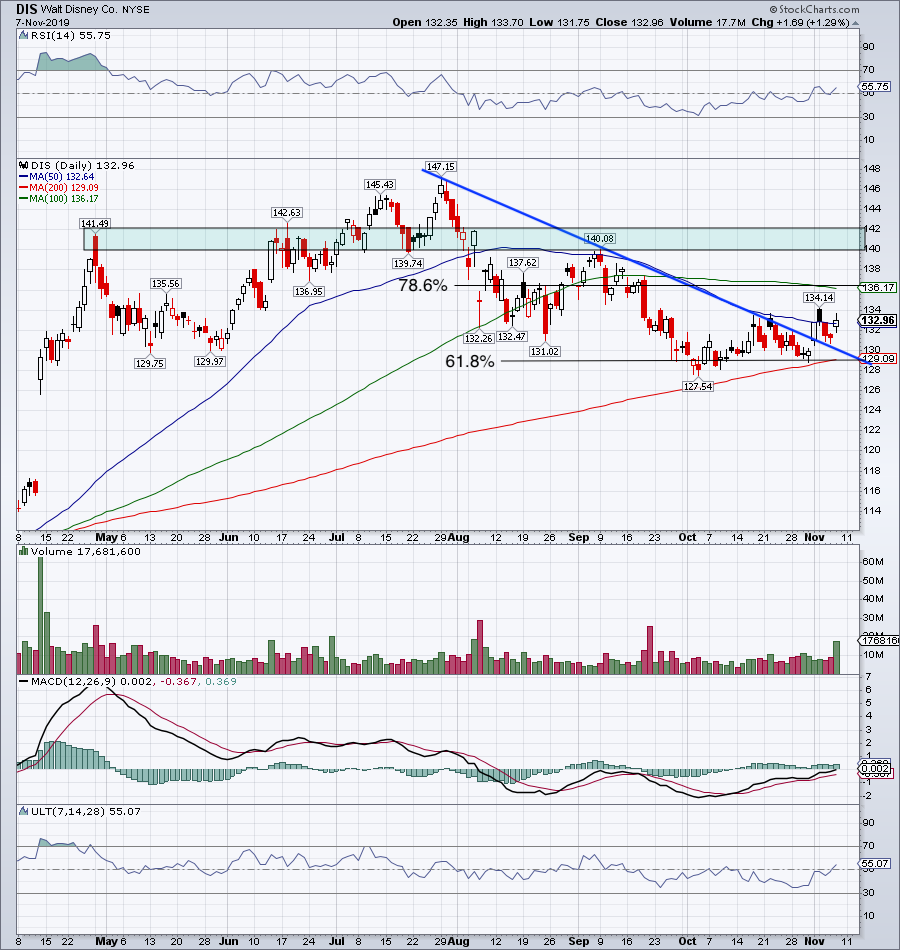Click the 137.62 price label
The width and height of the screenshot is (900, 950).
(x=522, y=263)
